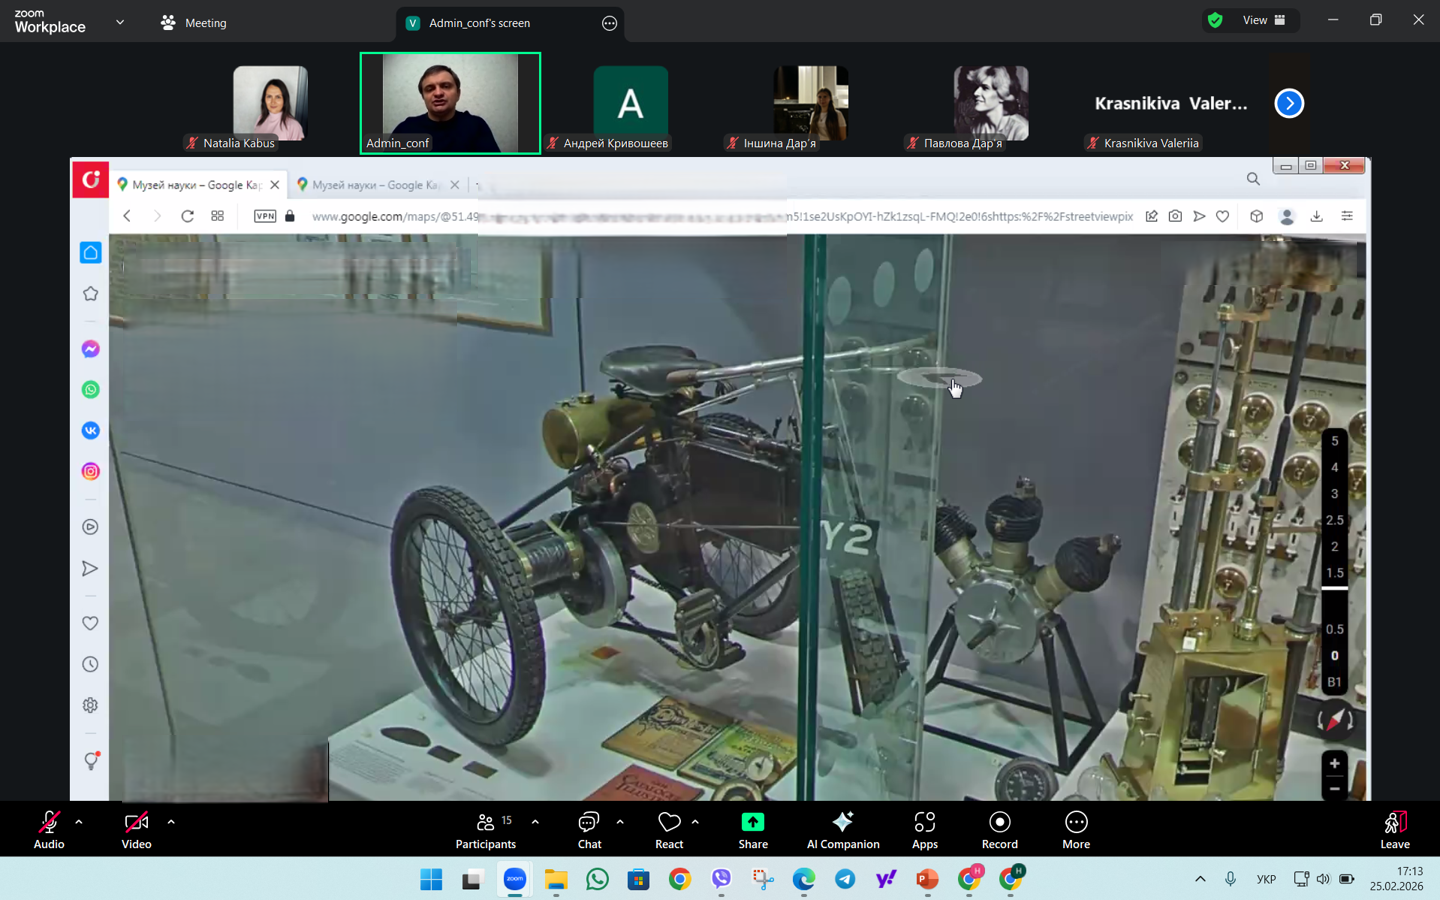The width and height of the screenshot is (1440, 900).
Task: Select Natalia Kabus video thumbnail
Action: [270, 104]
